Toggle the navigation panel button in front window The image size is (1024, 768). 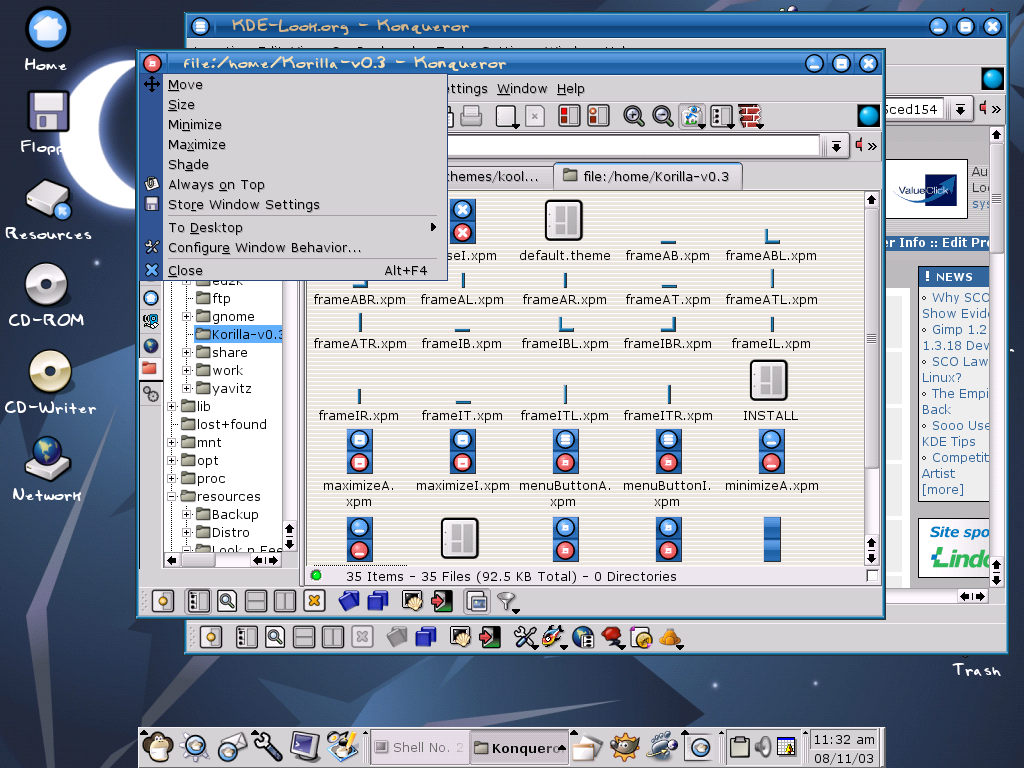(x=163, y=601)
